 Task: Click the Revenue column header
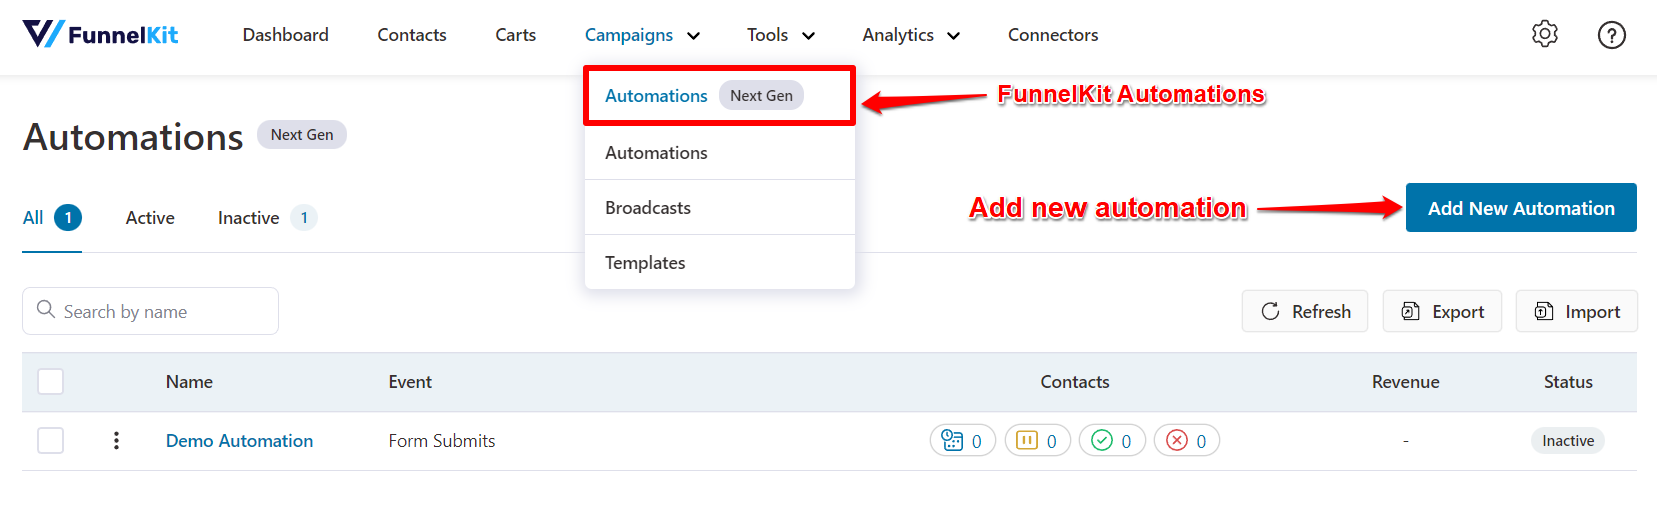point(1406,382)
